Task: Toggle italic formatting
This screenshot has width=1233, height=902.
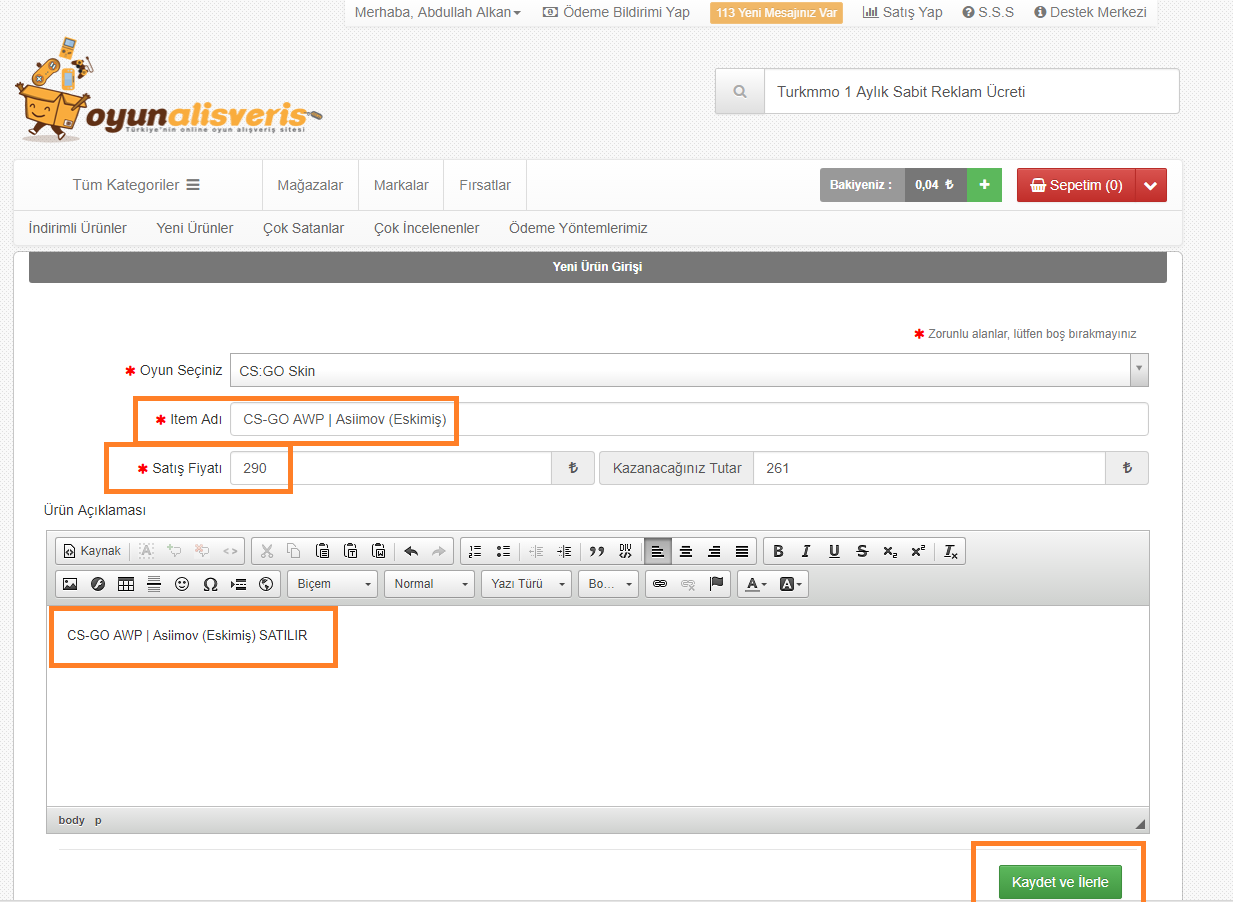Action: 806,551
